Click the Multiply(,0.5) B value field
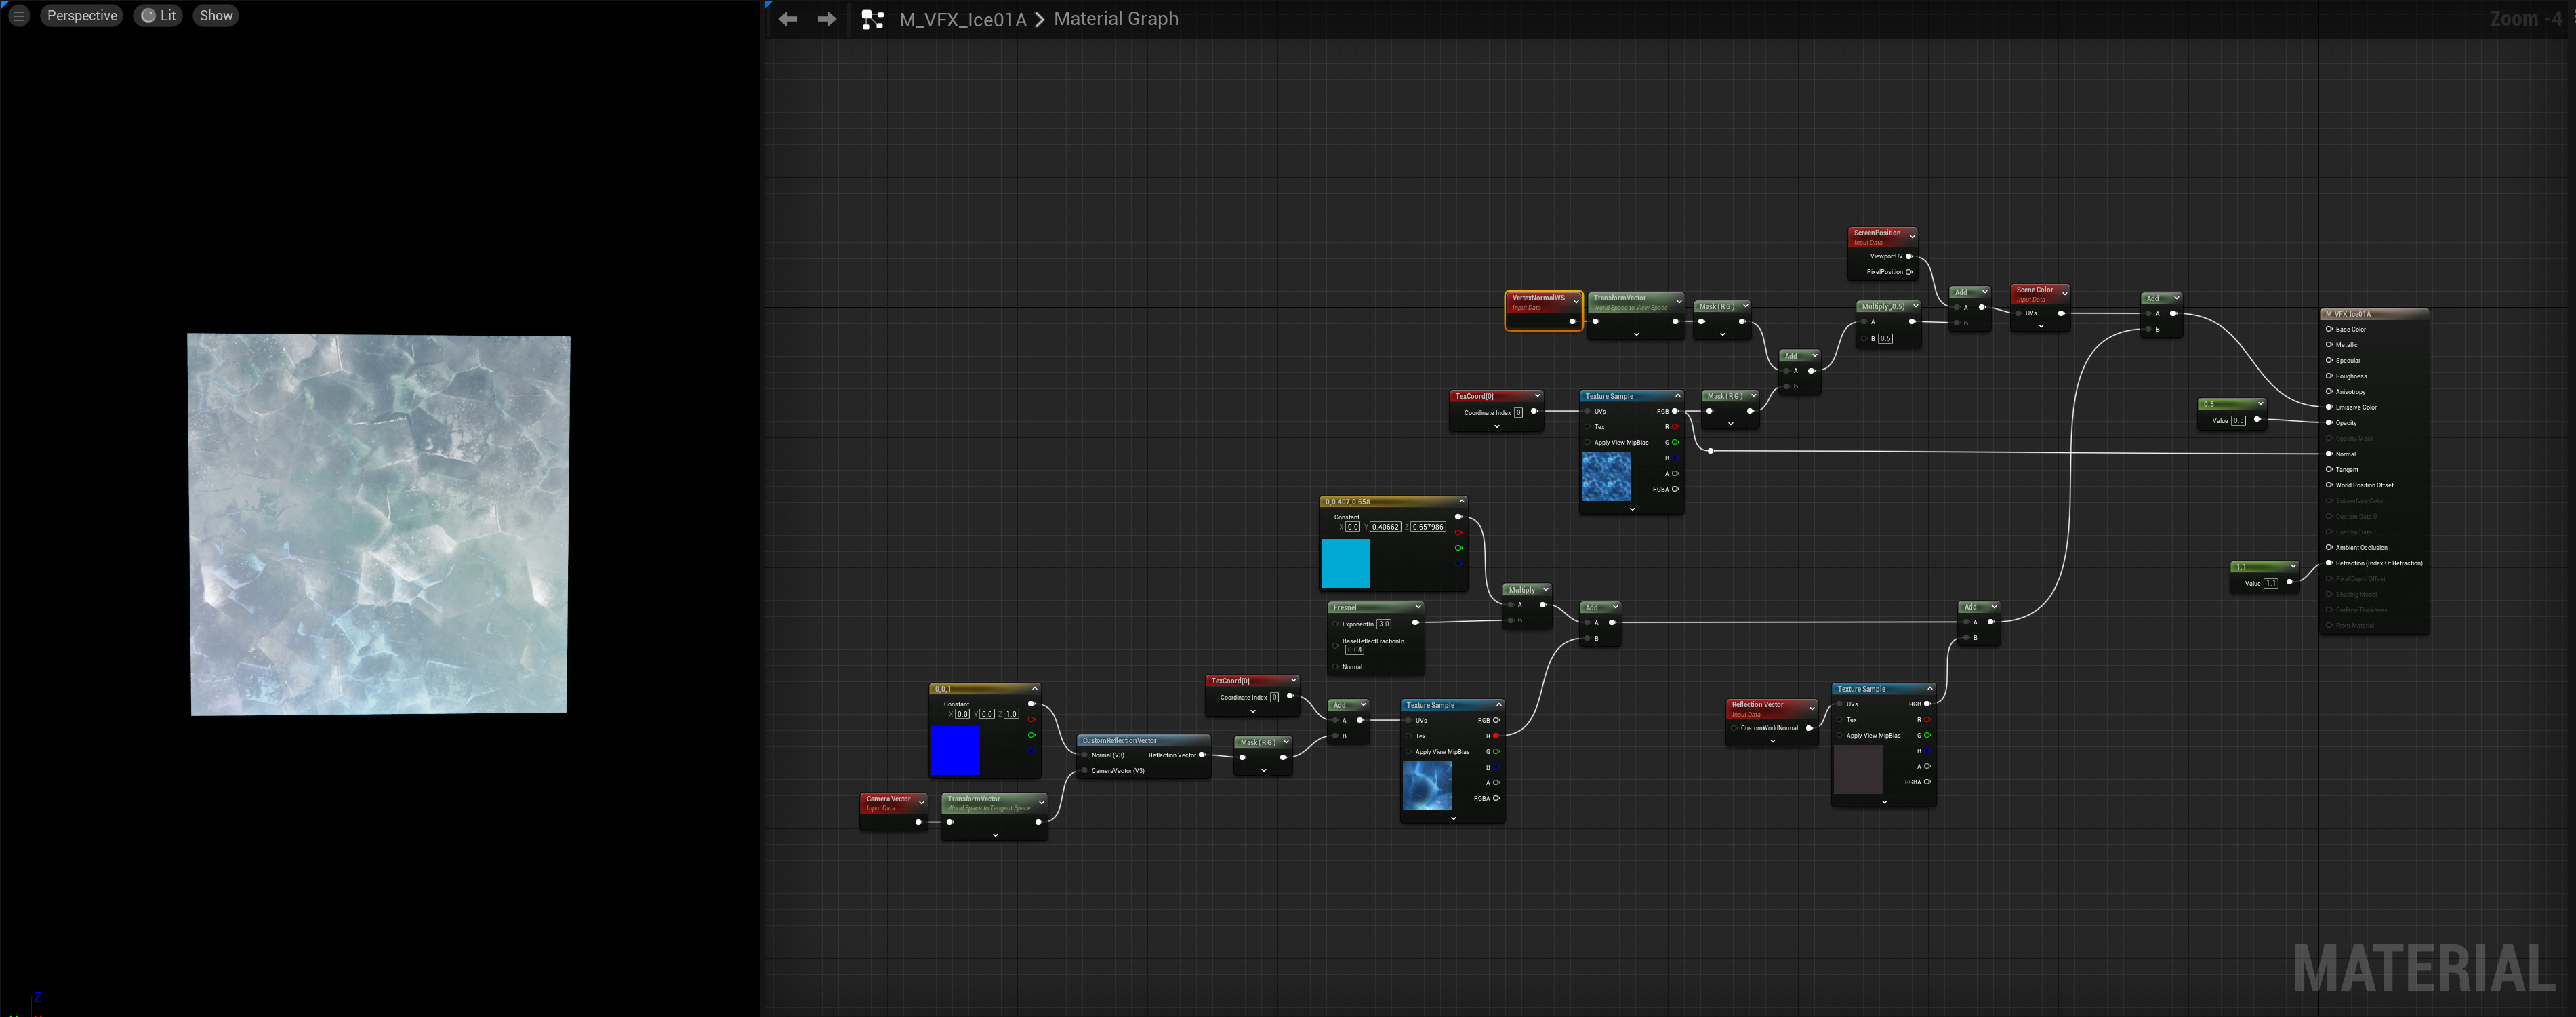Image resolution: width=2576 pixels, height=1017 pixels. [1885, 338]
